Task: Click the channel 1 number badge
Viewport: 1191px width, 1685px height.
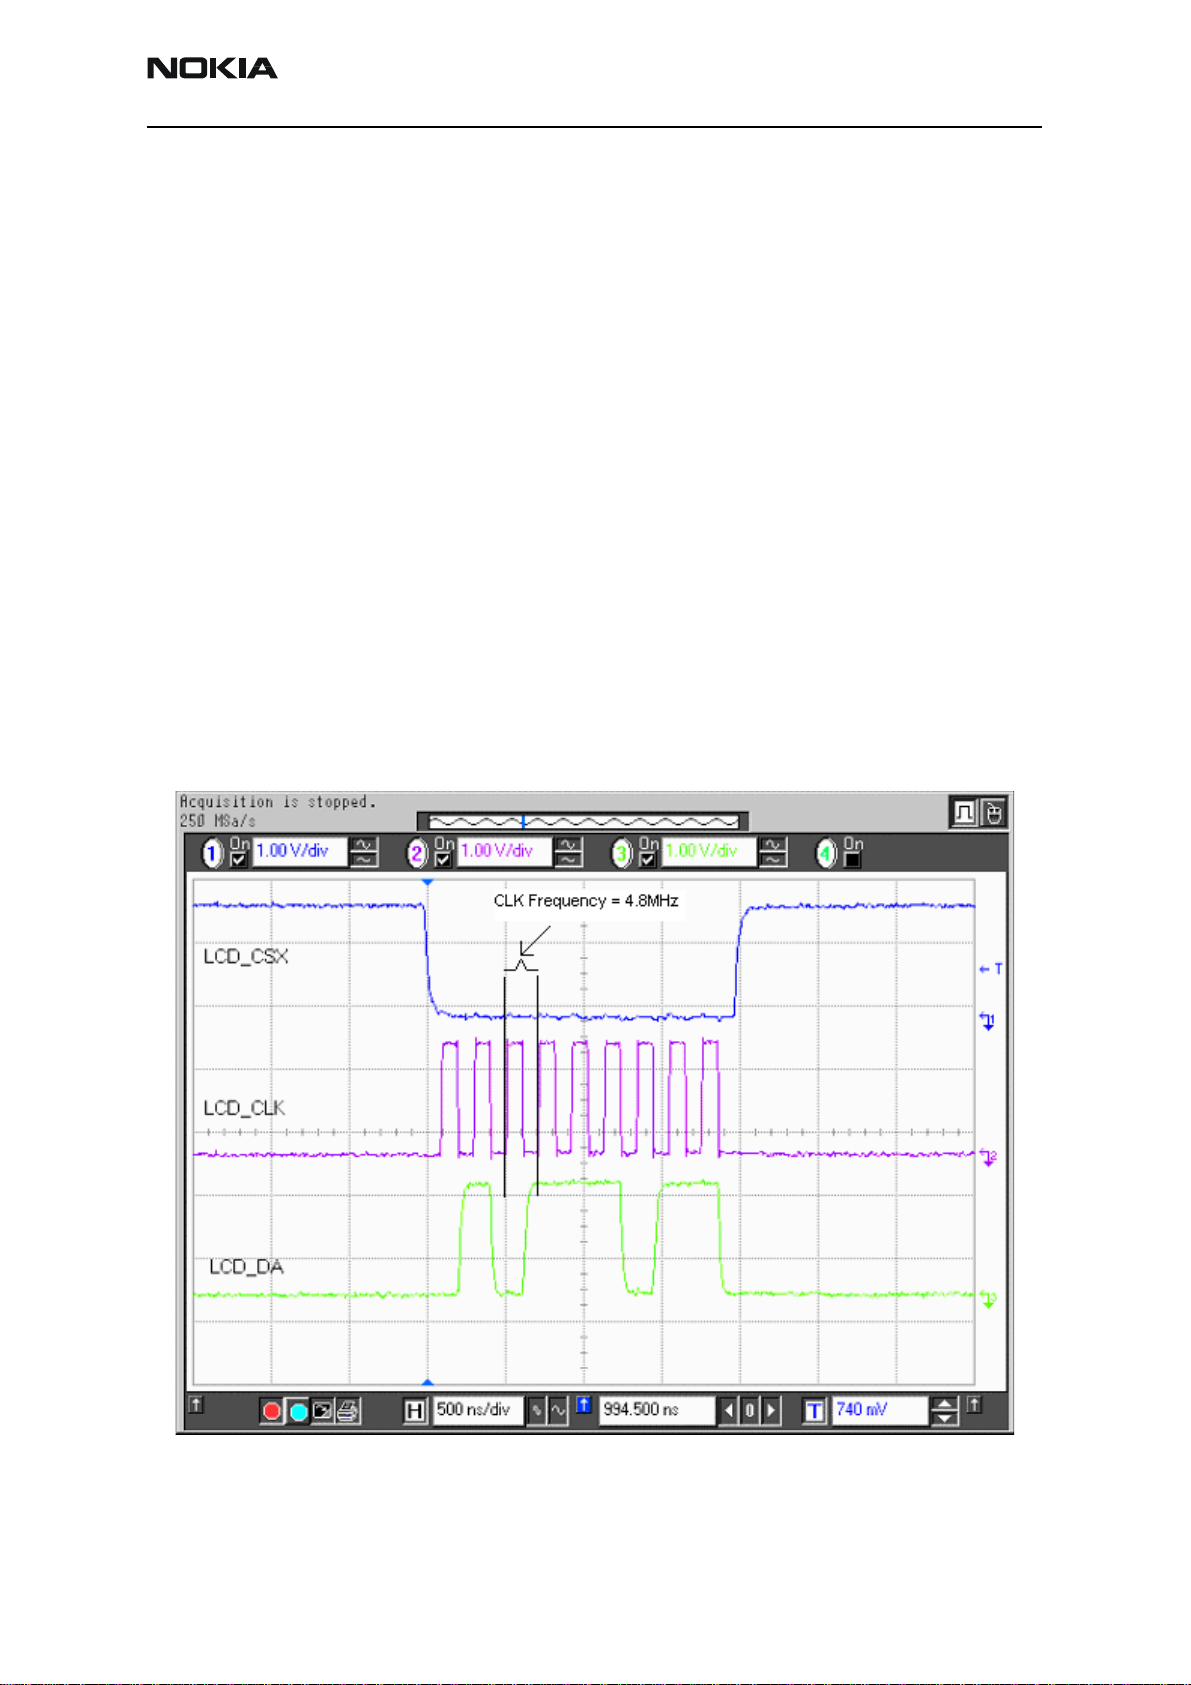Action: (212, 853)
